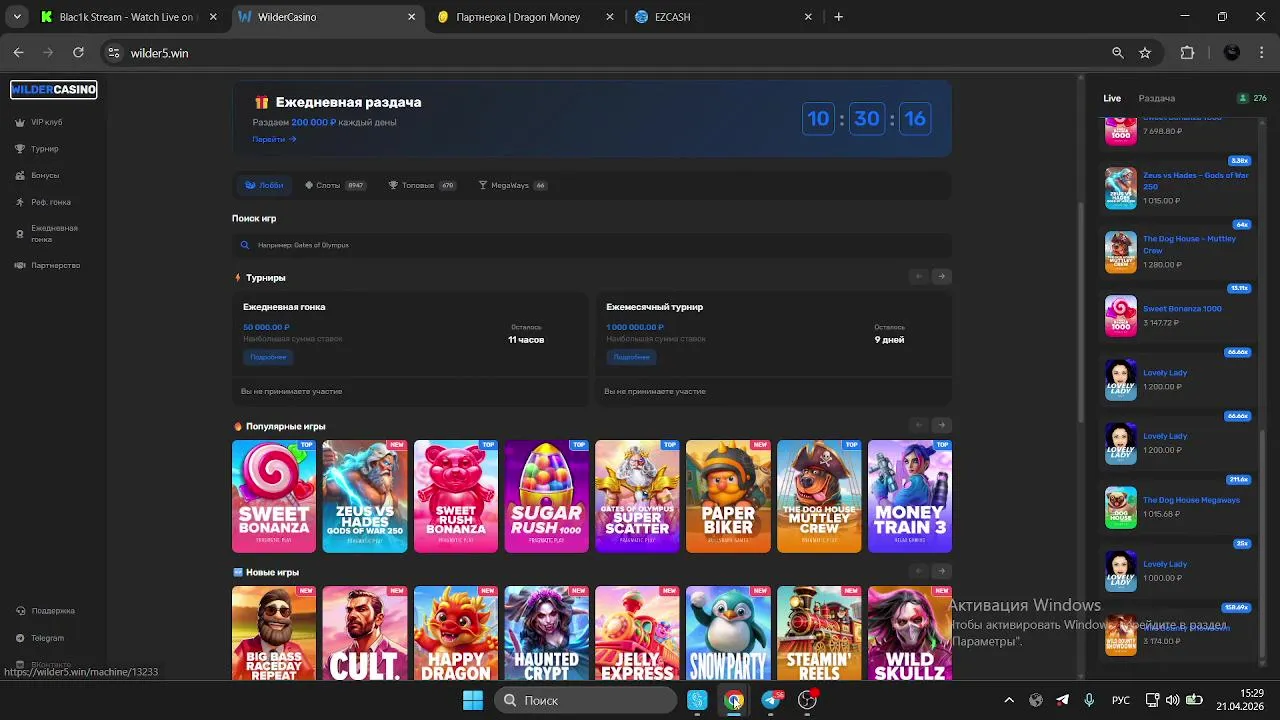
Task: Open the browser zoom magnifier icon
Action: tap(1118, 53)
